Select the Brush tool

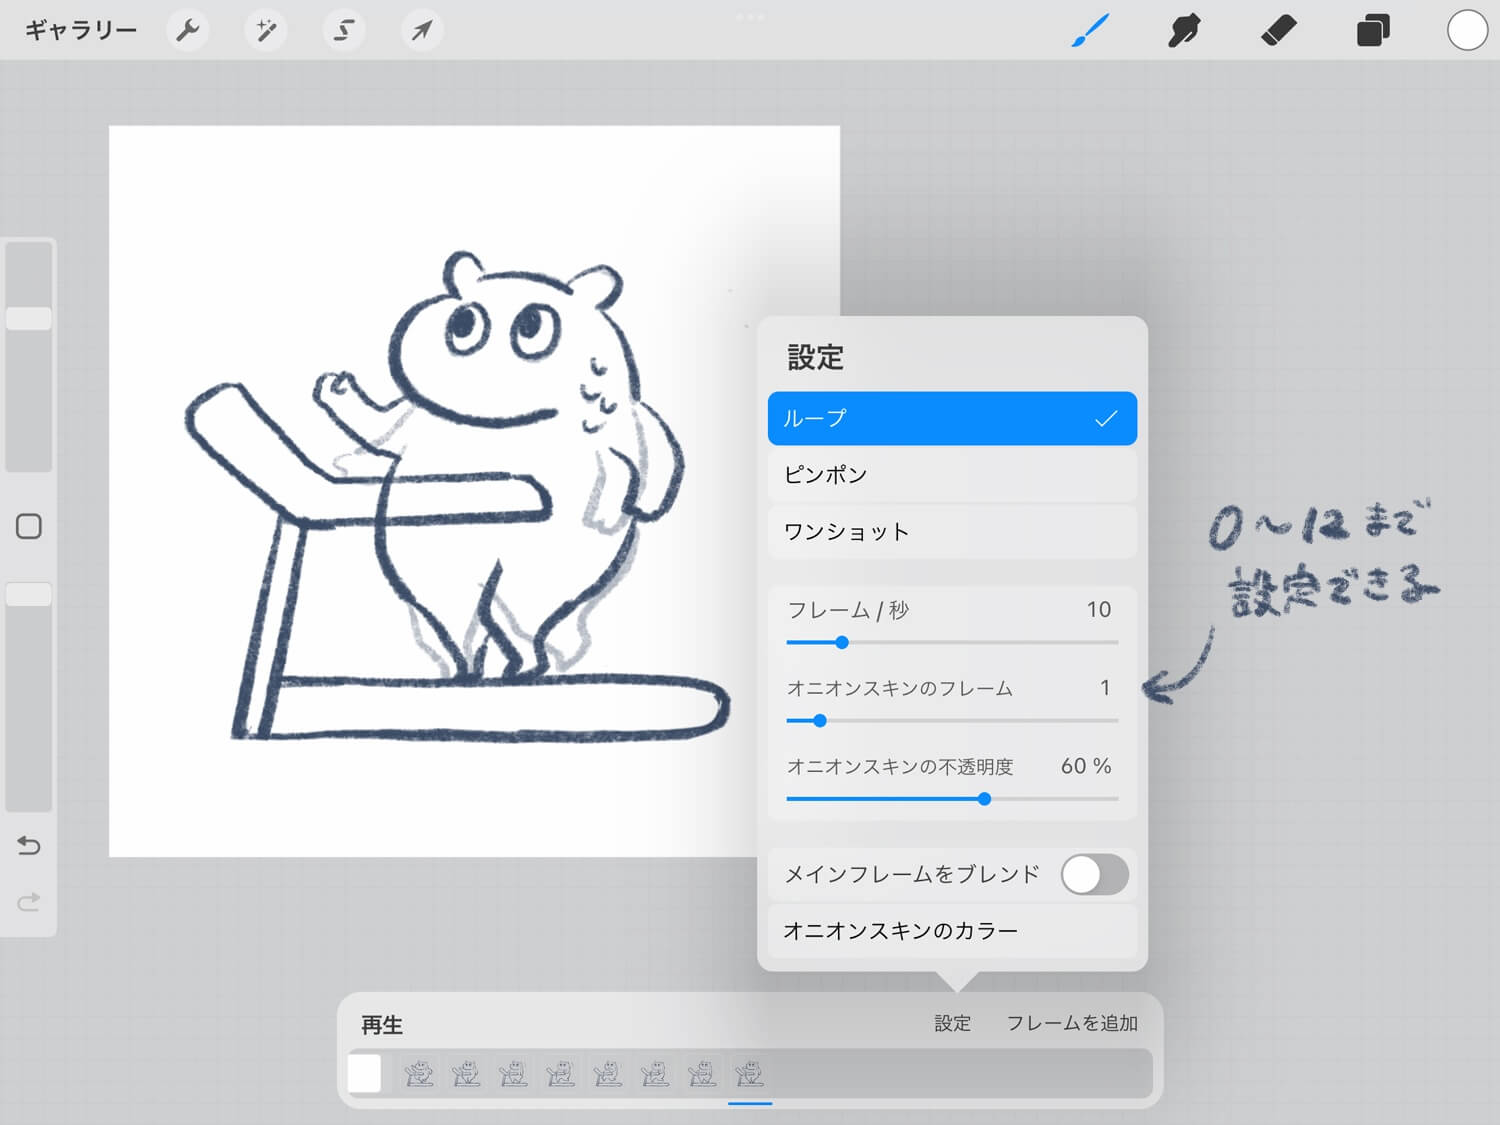[1090, 30]
